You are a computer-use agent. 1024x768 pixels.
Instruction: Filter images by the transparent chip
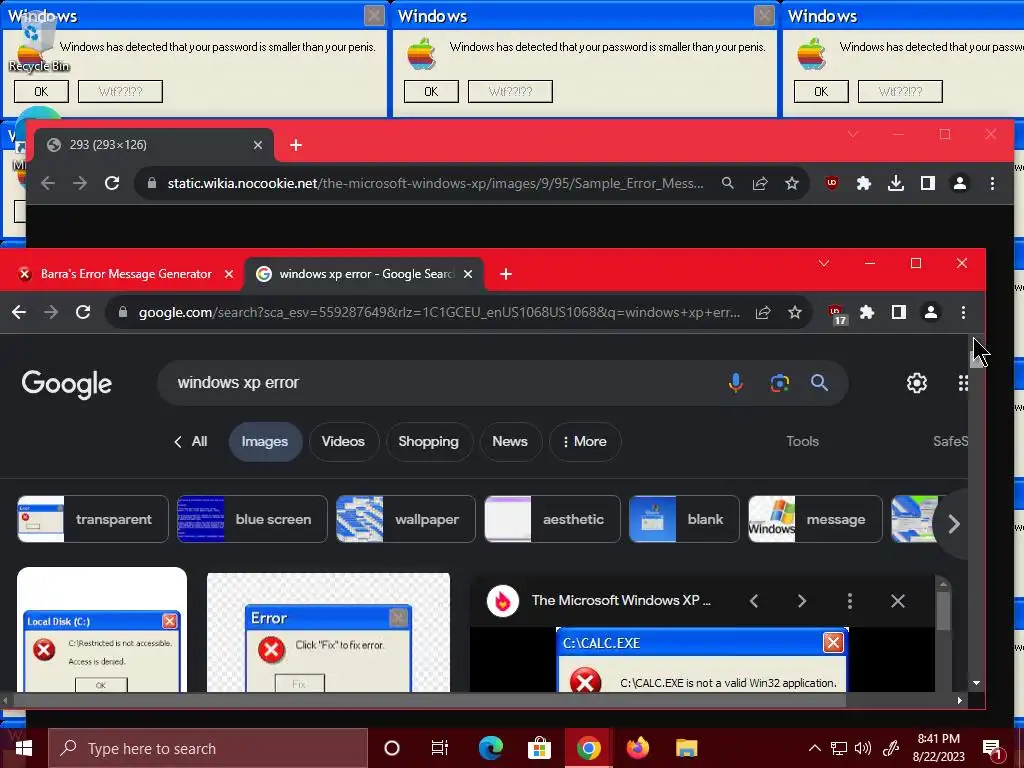(x=93, y=519)
